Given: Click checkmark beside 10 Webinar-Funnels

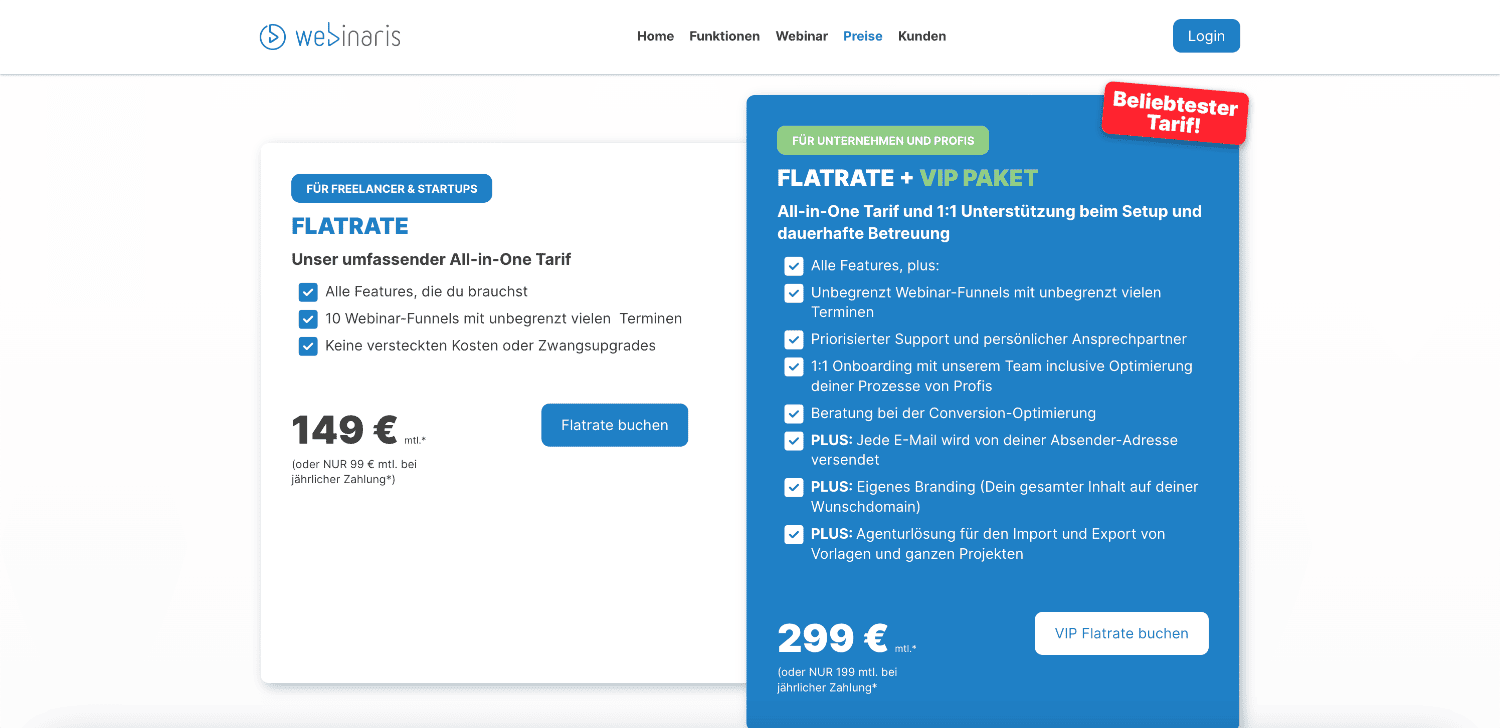Looking at the screenshot, I should click(x=308, y=319).
